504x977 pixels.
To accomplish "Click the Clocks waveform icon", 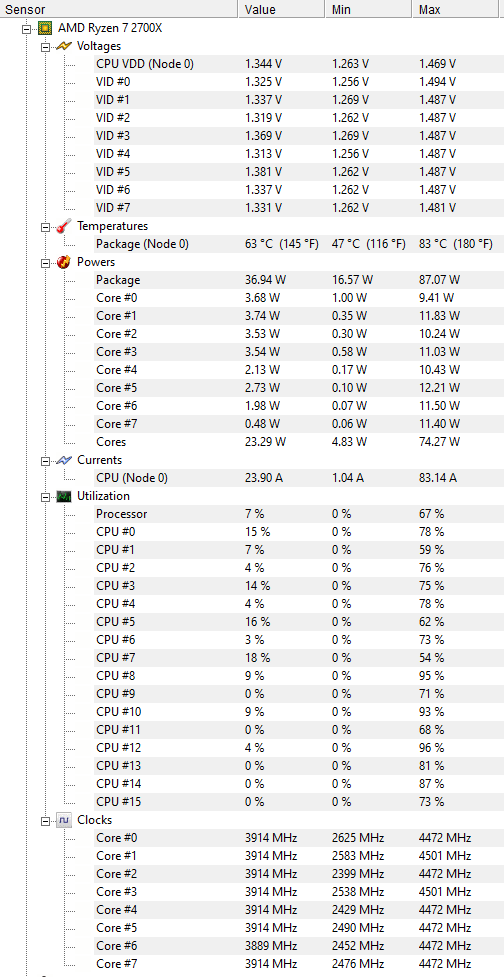I will [x=64, y=820].
